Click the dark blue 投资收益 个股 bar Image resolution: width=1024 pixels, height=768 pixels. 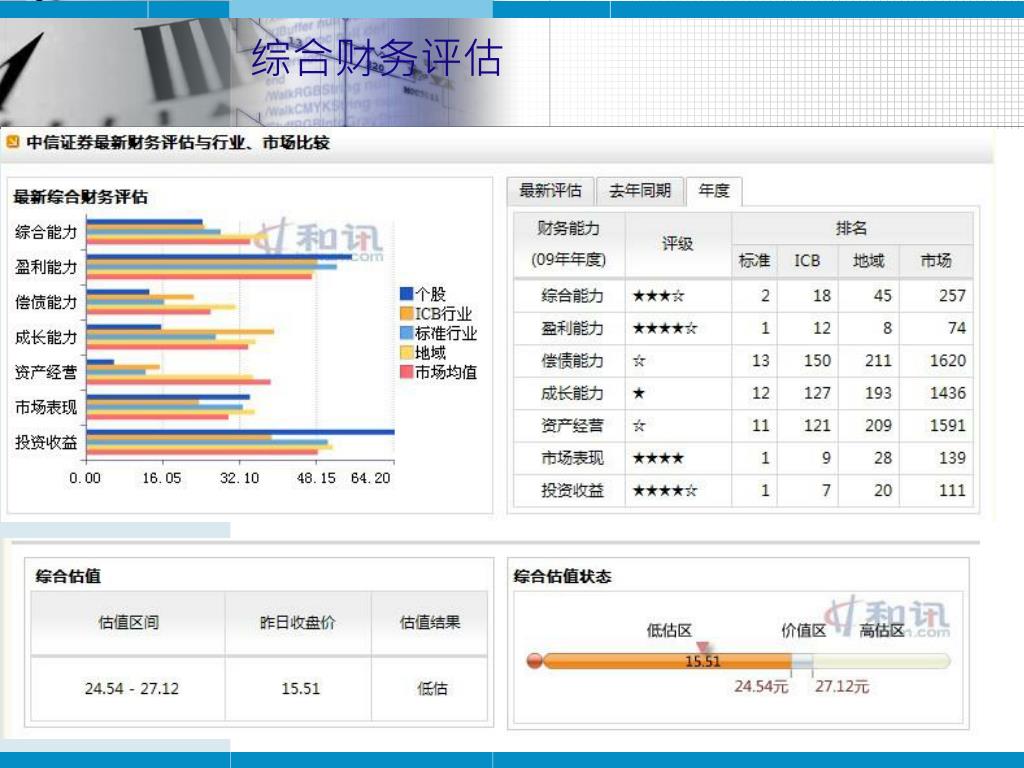point(240,432)
